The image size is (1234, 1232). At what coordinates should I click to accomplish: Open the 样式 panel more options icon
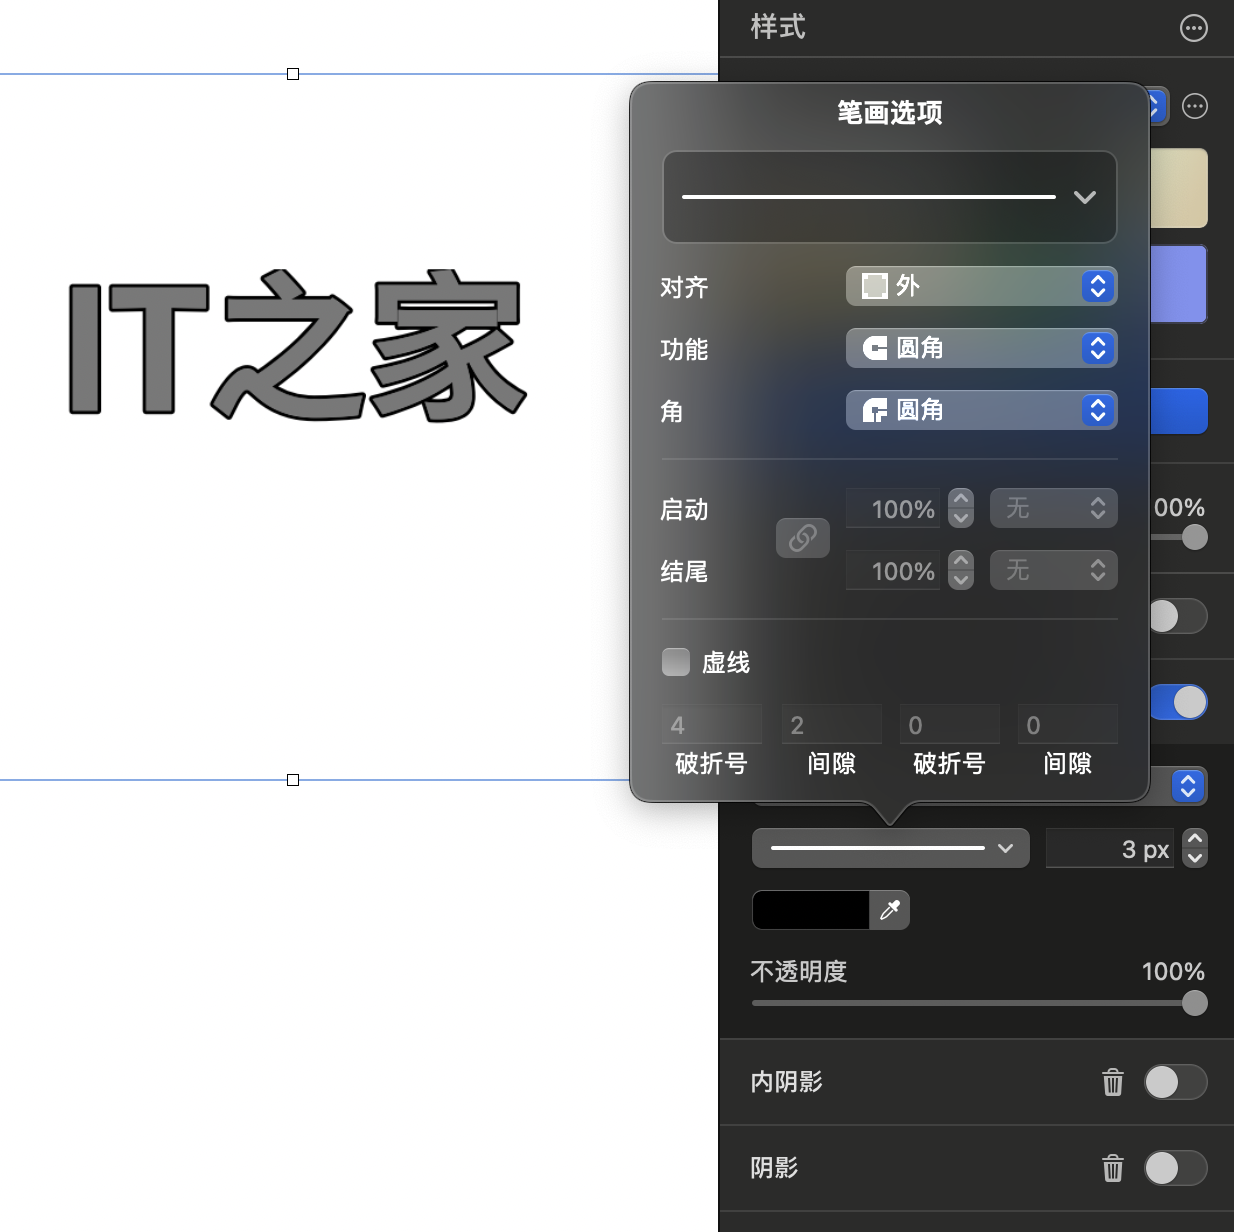coord(1194,28)
